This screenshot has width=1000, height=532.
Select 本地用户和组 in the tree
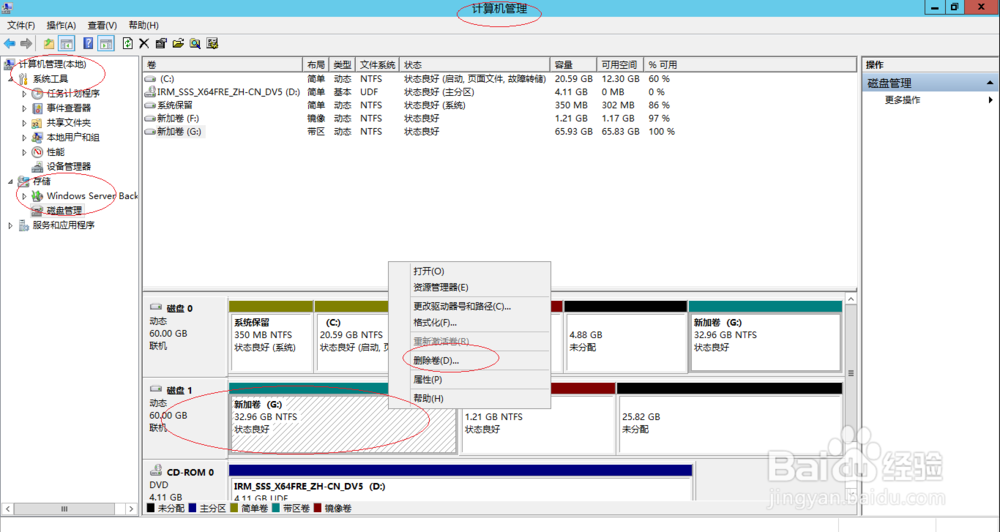(73, 137)
